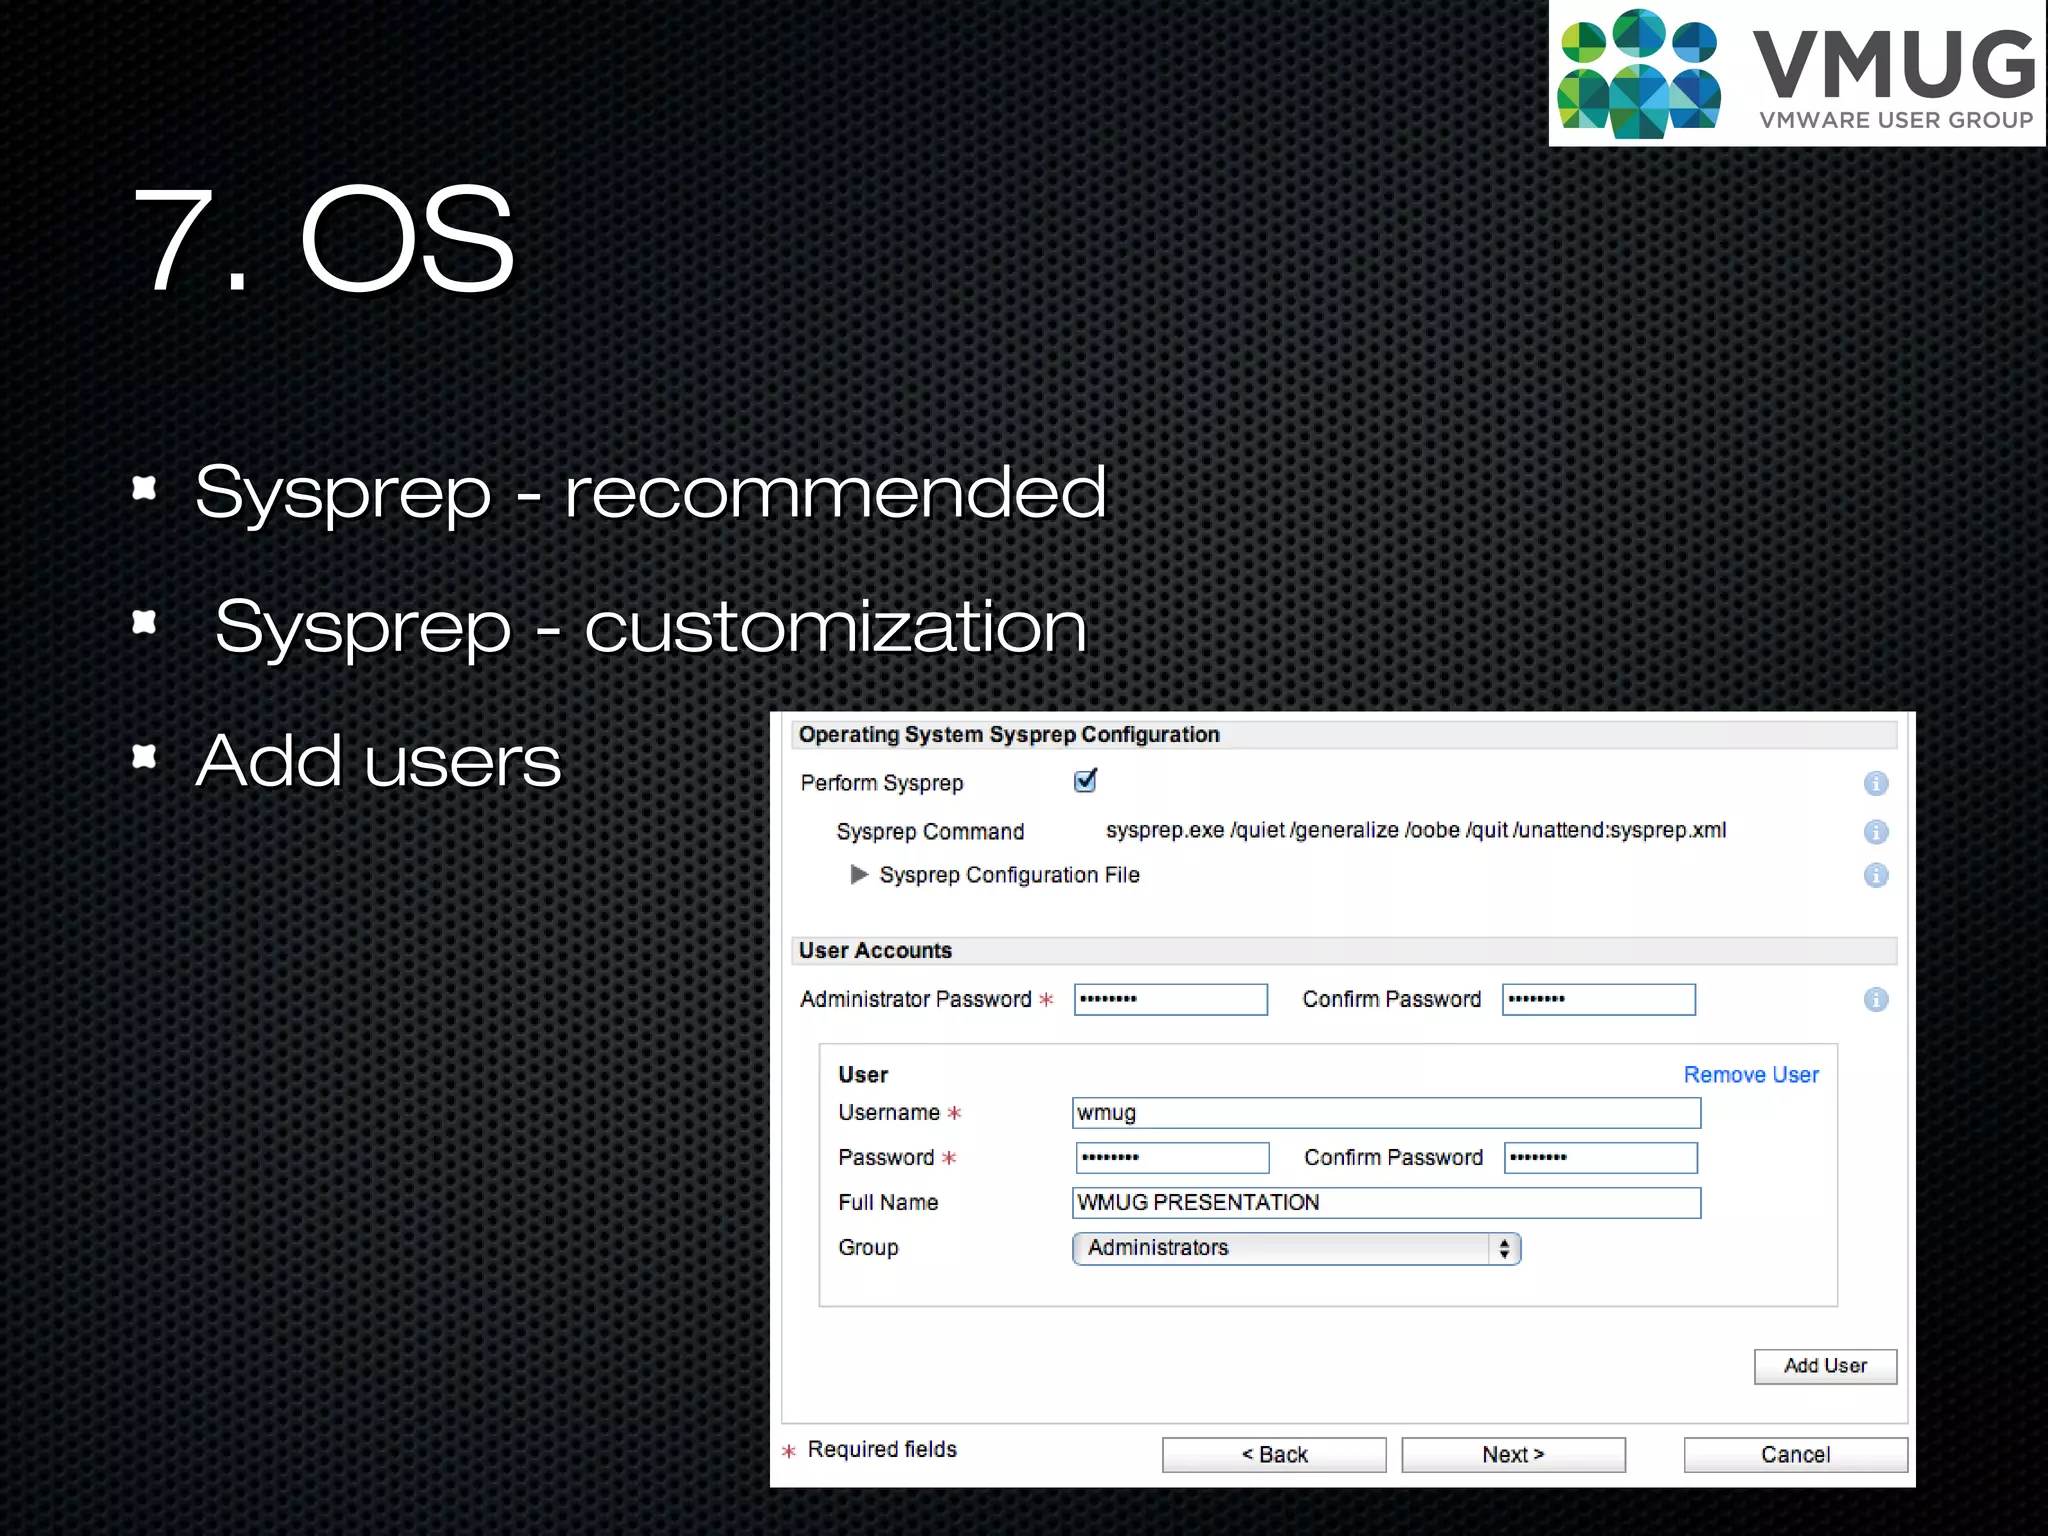
Task: Click the sysprep.exe command text
Action: coord(1416,830)
